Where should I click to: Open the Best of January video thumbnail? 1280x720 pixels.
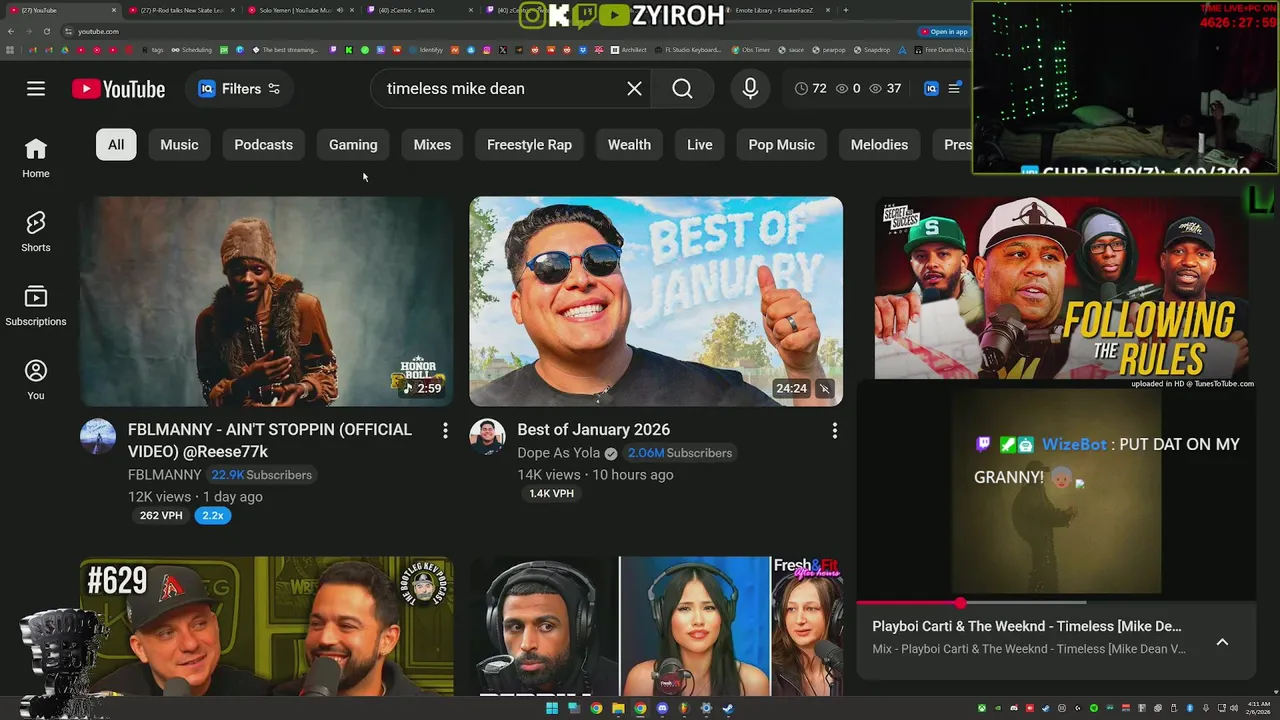656,301
